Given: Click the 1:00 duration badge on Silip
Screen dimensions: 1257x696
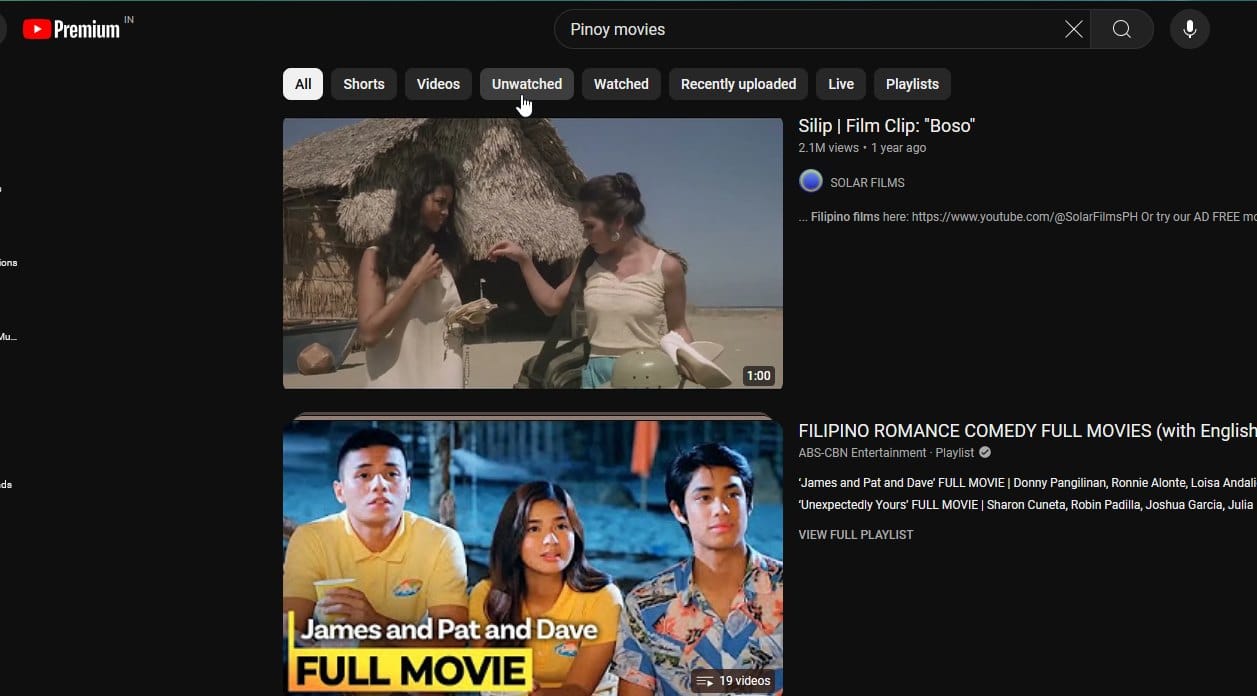Looking at the screenshot, I should [759, 376].
